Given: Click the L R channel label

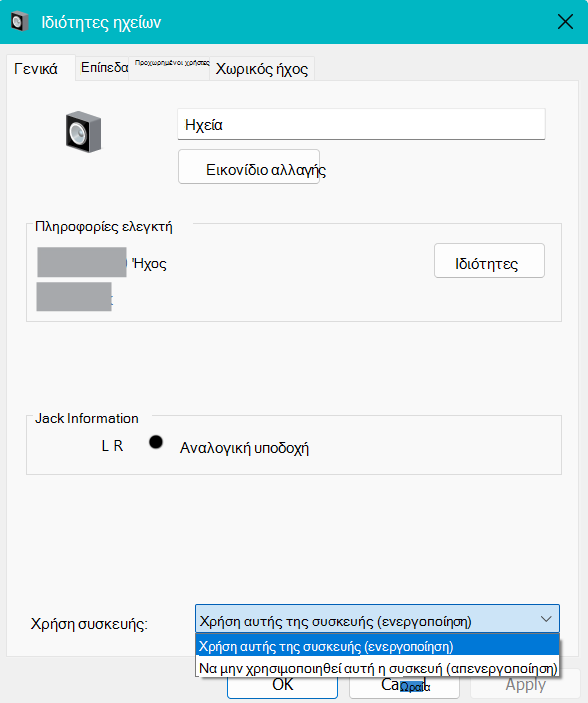Looking at the screenshot, I should click(112, 446).
